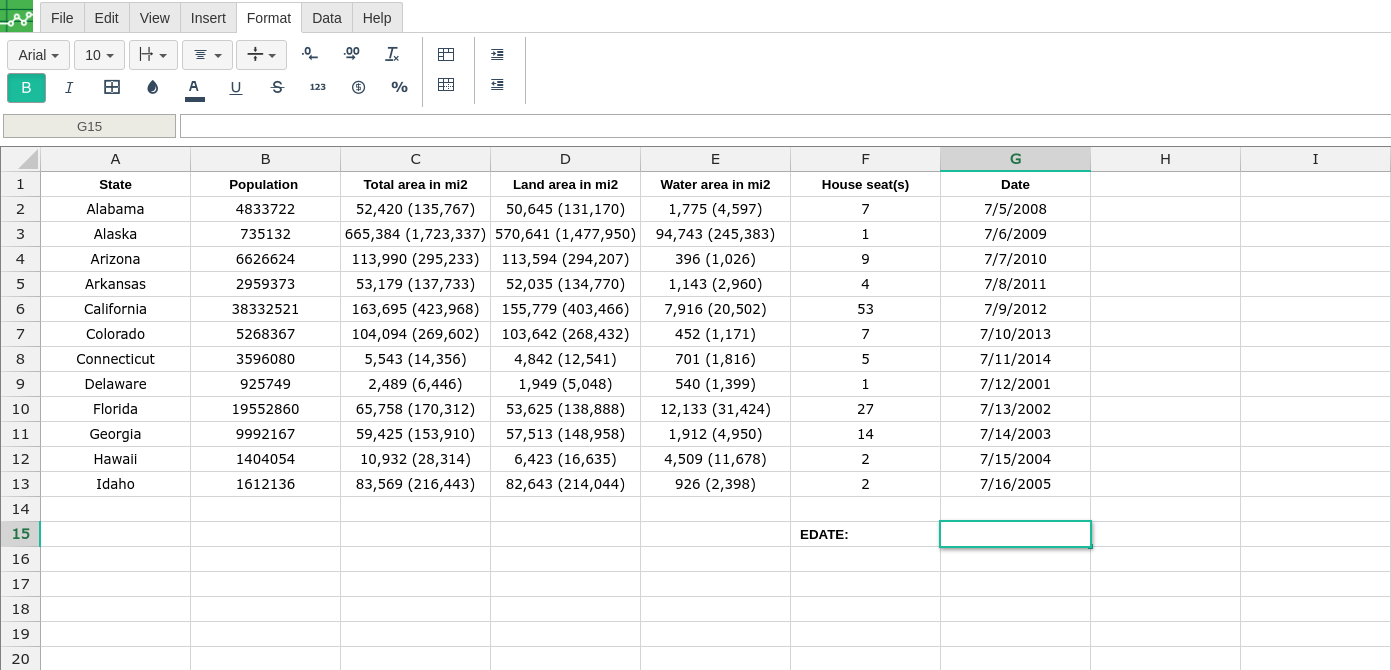Apply the 123 number format

[x=317, y=87]
